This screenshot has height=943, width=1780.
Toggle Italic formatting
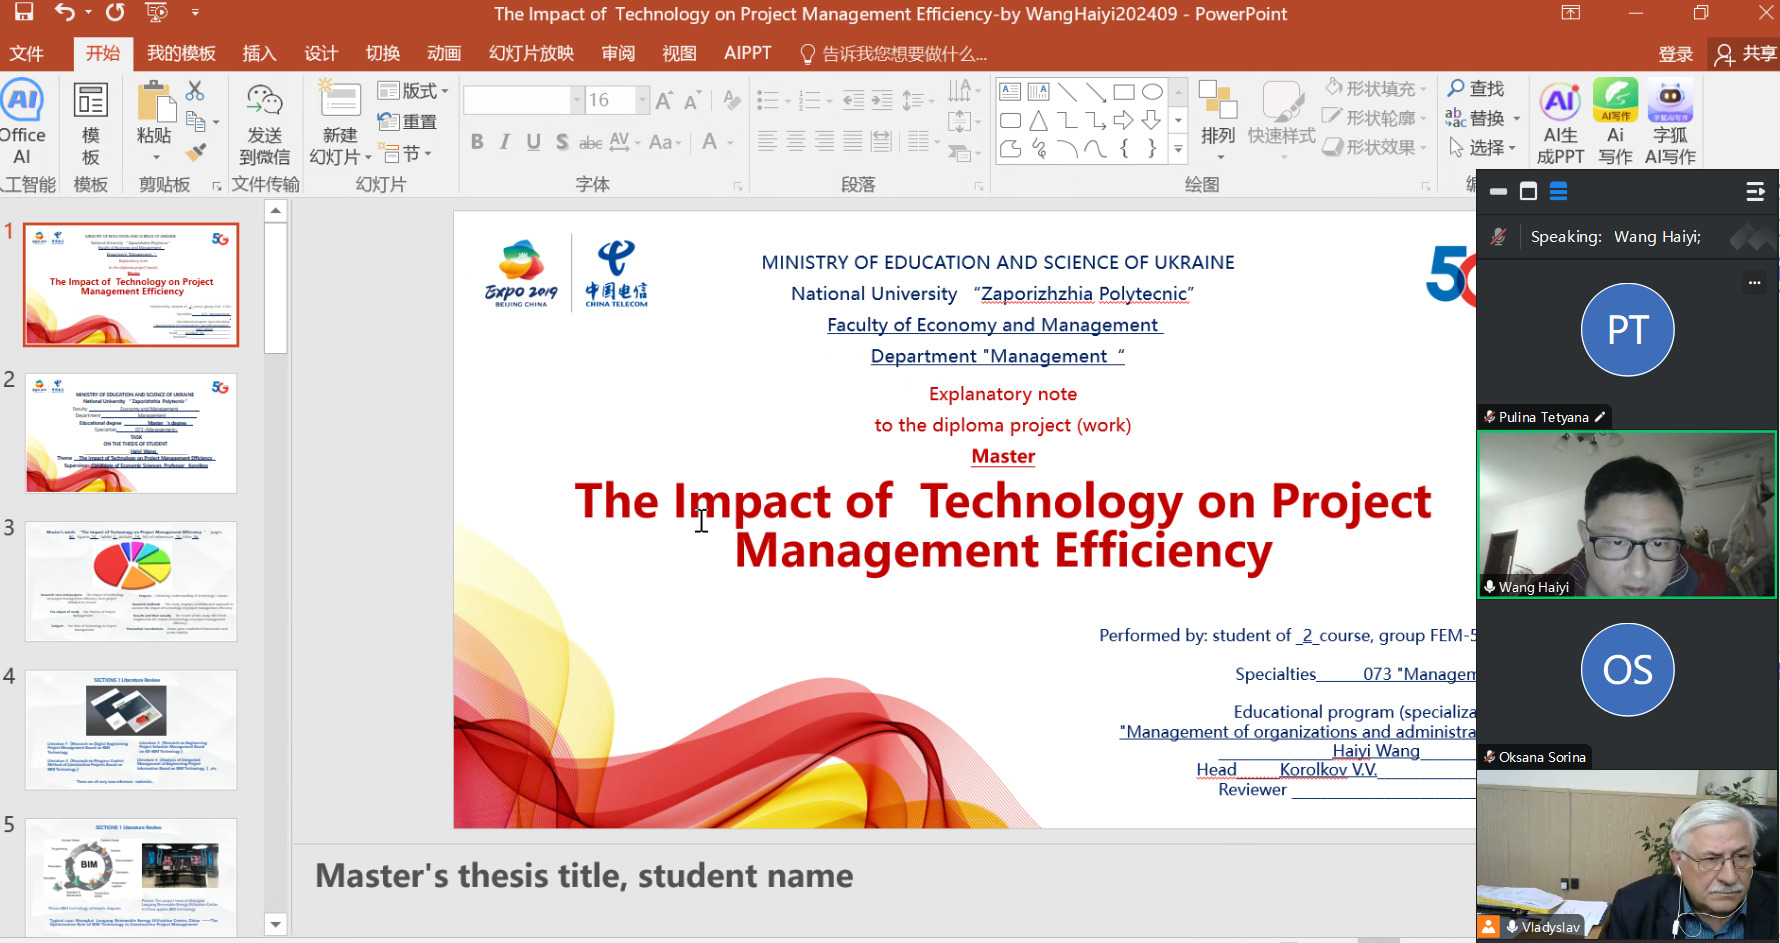(x=505, y=142)
